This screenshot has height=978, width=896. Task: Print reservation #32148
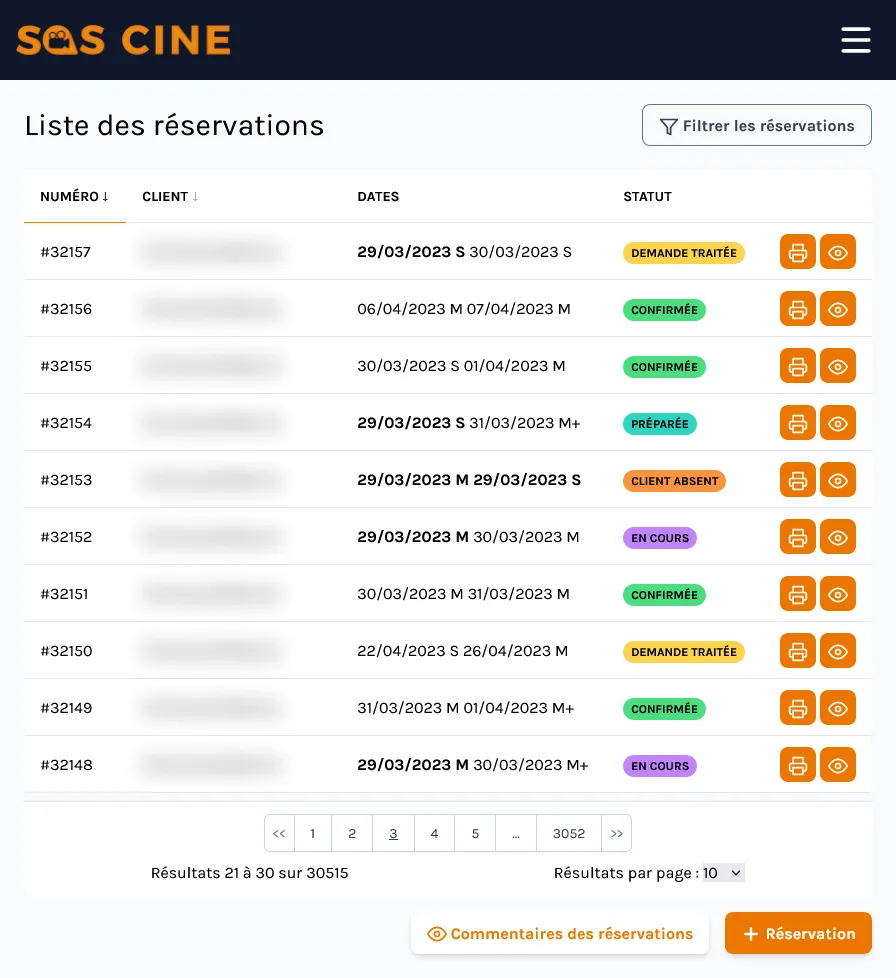coord(797,765)
